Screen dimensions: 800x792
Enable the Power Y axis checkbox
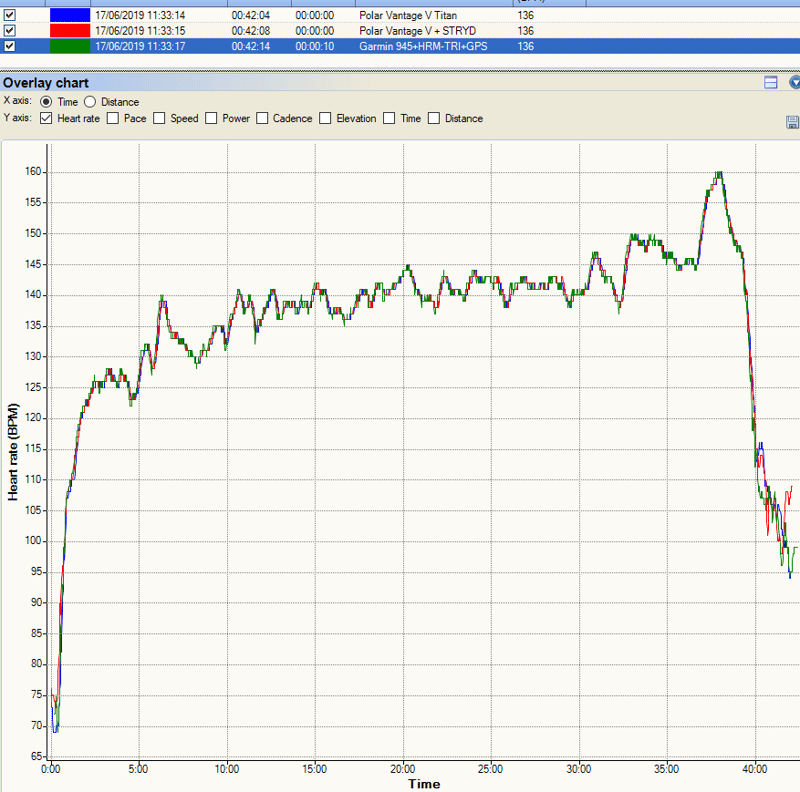[x=211, y=118]
